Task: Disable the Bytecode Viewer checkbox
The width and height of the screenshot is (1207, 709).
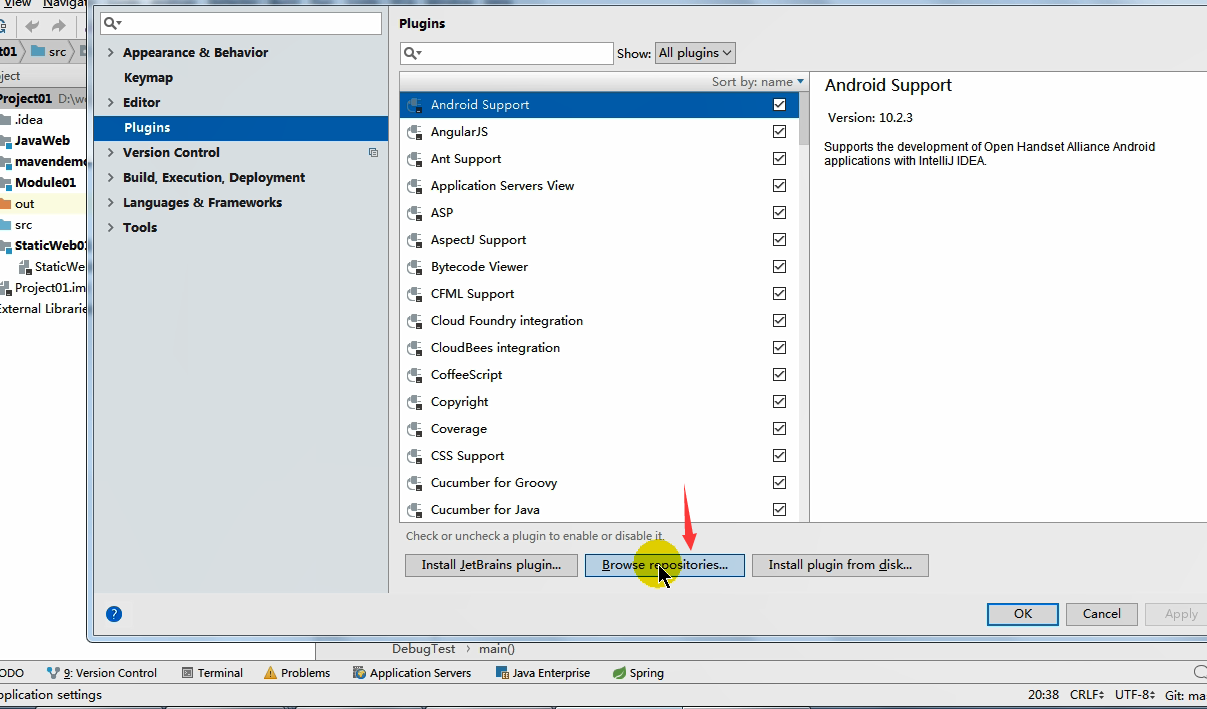Action: pyautogui.click(x=779, y=266)
